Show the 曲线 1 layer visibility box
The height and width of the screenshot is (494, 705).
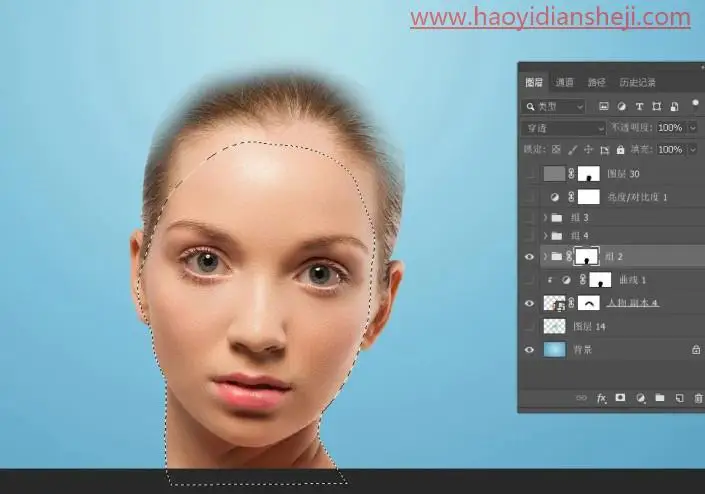530,280
